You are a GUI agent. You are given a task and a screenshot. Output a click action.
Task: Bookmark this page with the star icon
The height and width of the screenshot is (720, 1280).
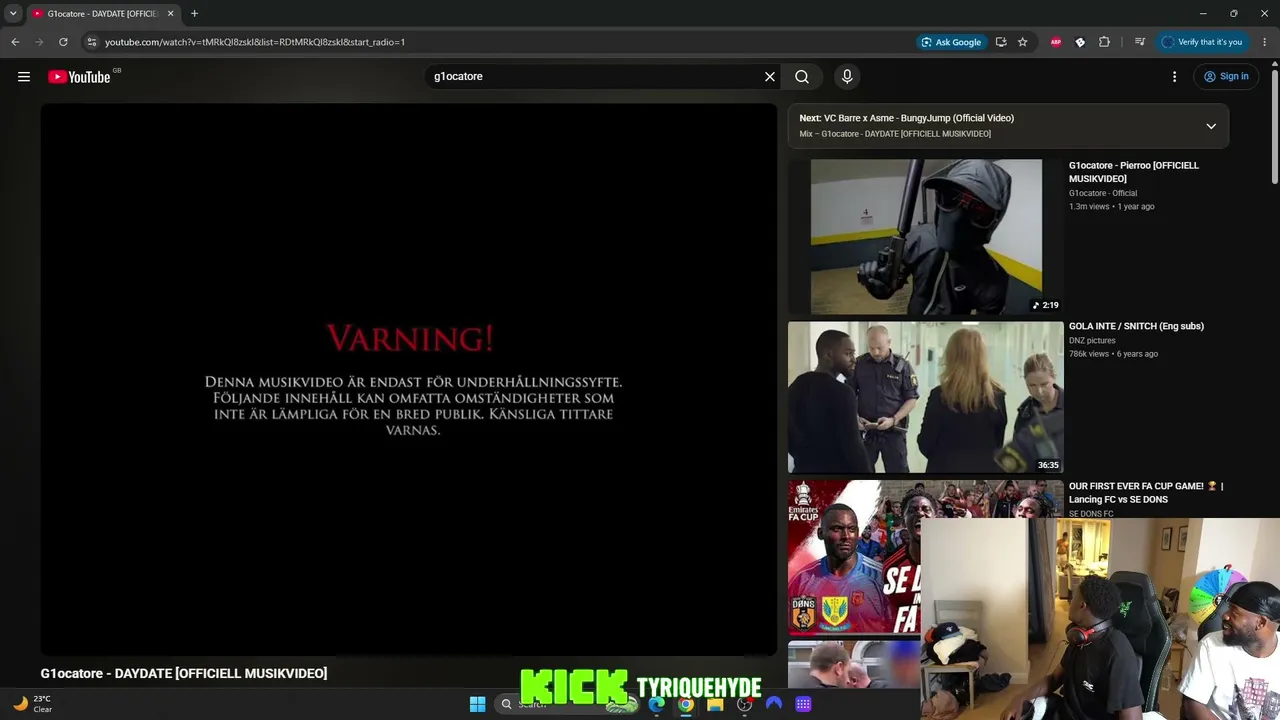click(x=1023, y=42)
